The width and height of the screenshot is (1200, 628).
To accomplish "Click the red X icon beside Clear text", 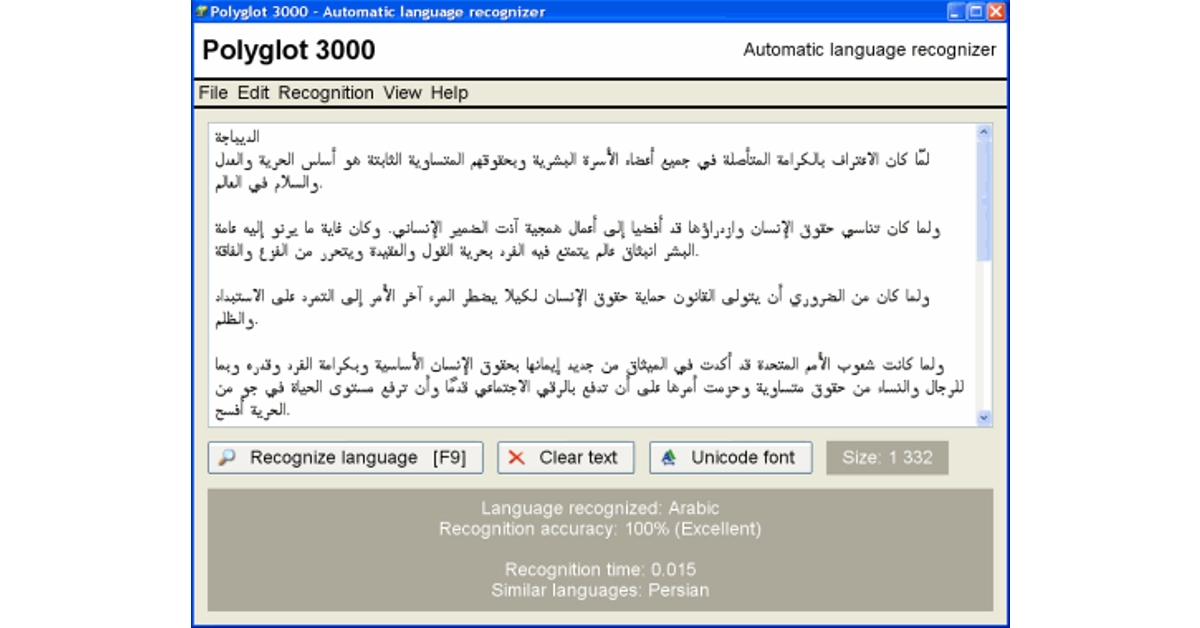I will [516, 458].
